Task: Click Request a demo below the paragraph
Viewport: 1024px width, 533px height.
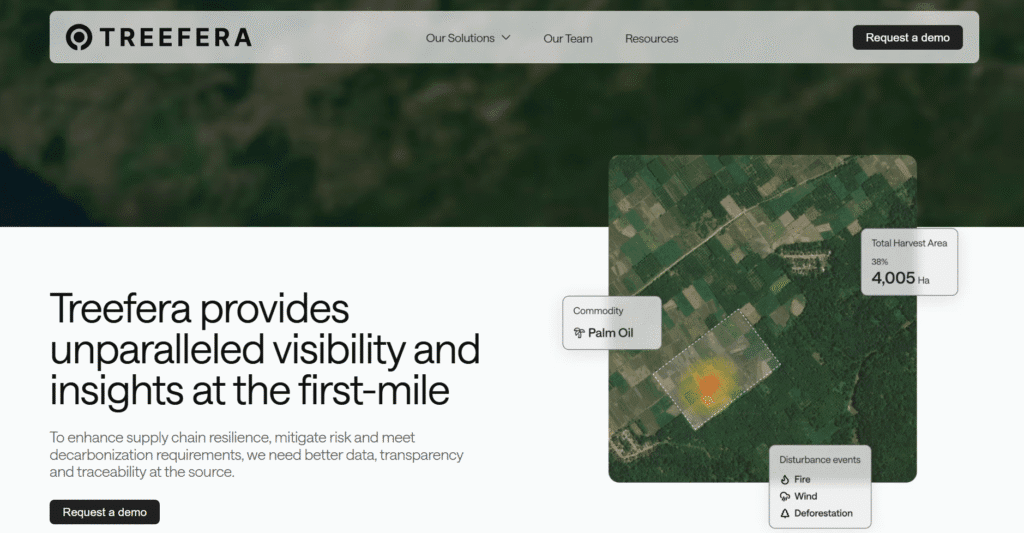Action: point(104,512)
